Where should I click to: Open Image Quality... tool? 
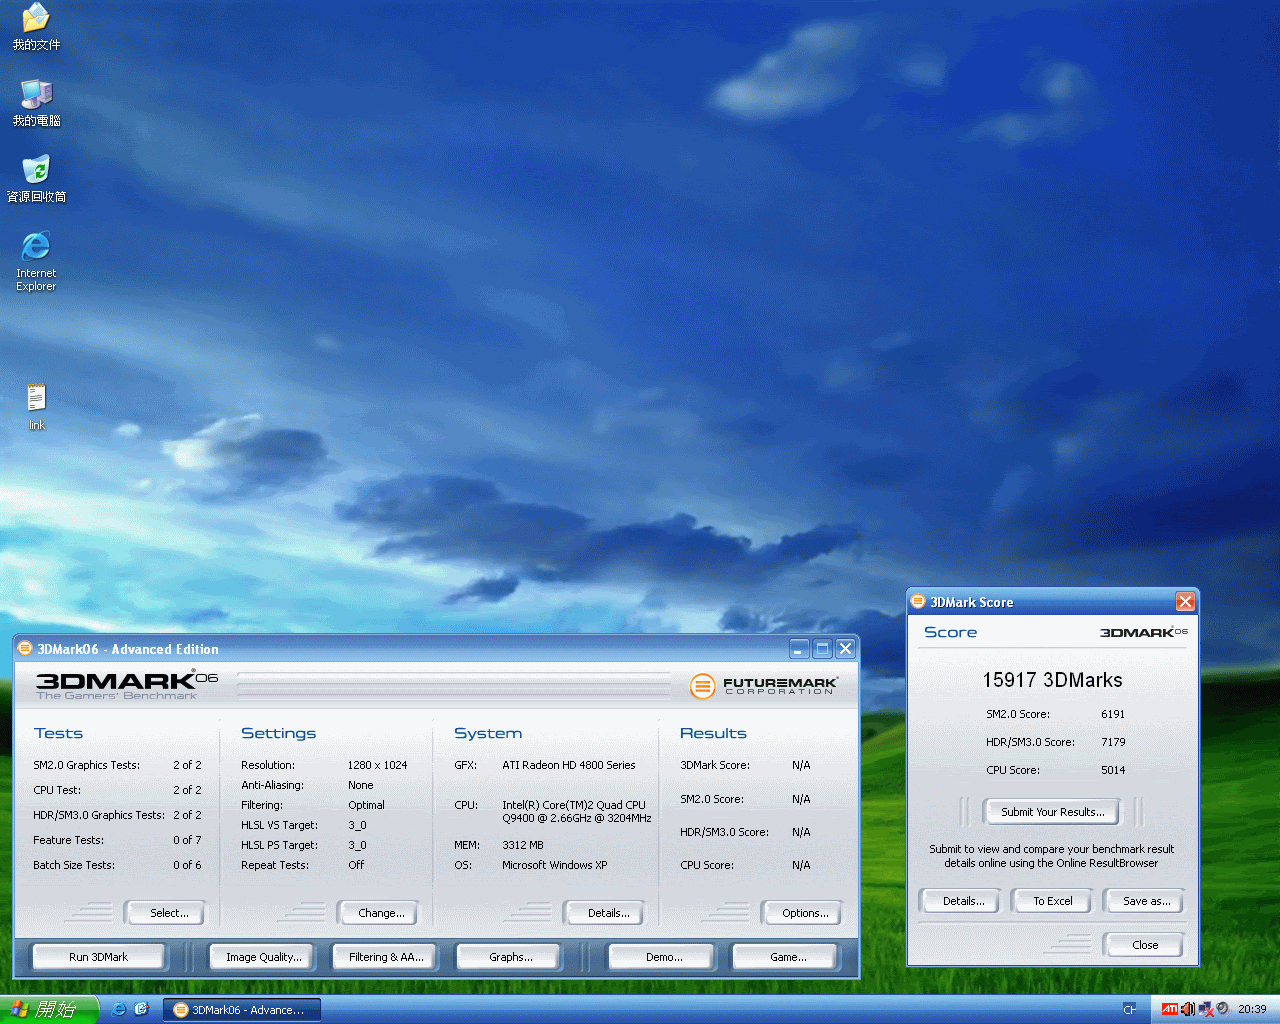[261, 957]
